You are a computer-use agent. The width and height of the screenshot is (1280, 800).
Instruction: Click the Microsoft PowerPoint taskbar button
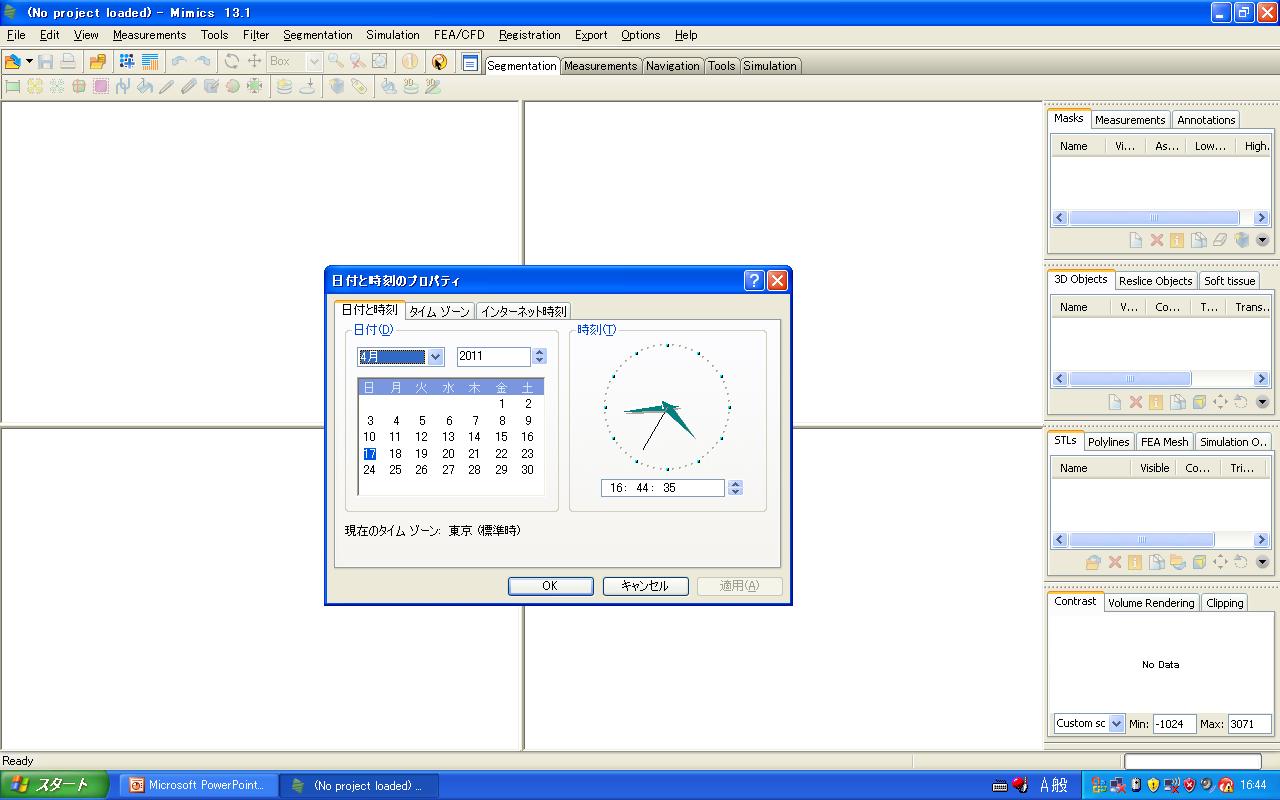pos(198,786)
